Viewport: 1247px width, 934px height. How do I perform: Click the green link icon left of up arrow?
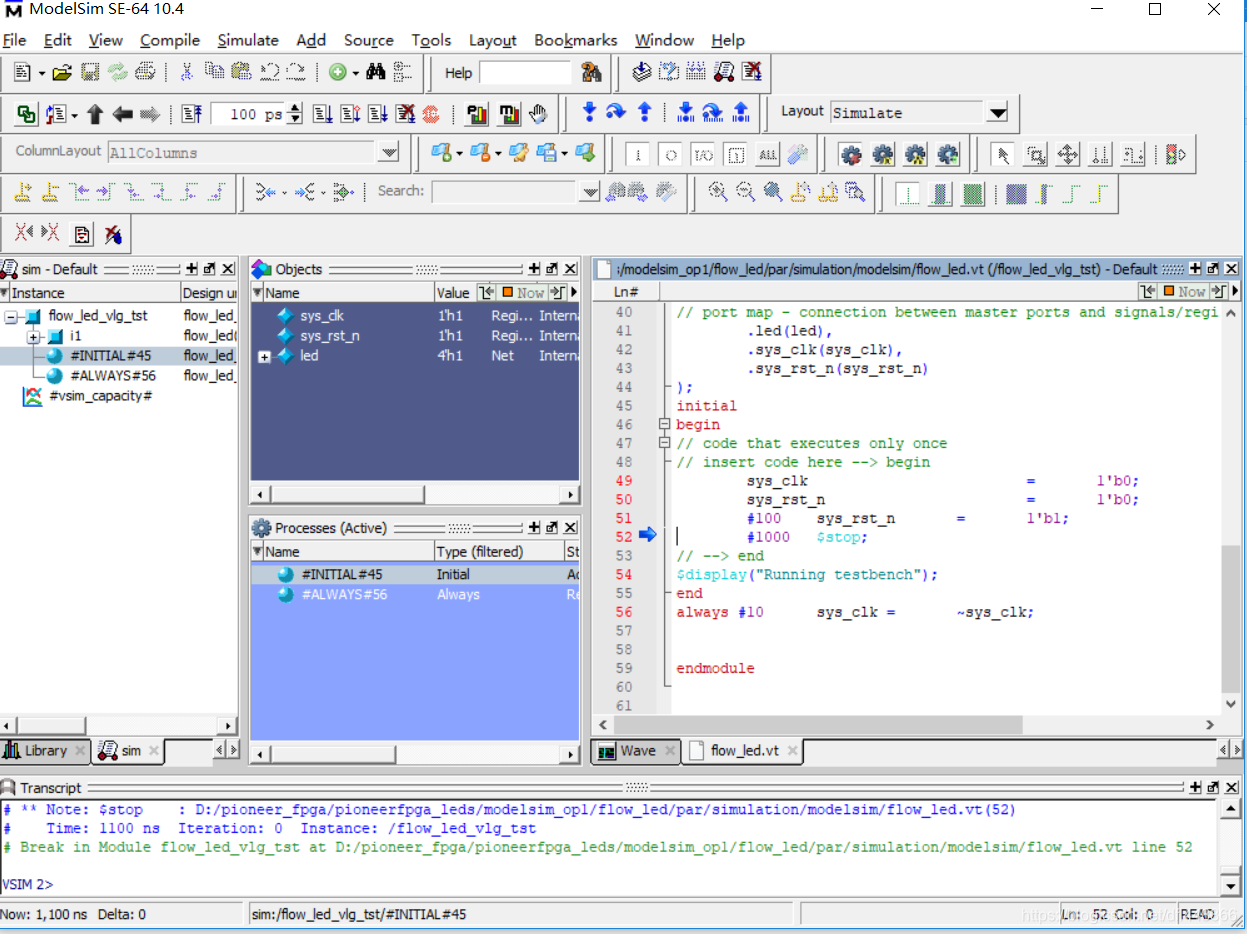(27, 114)
